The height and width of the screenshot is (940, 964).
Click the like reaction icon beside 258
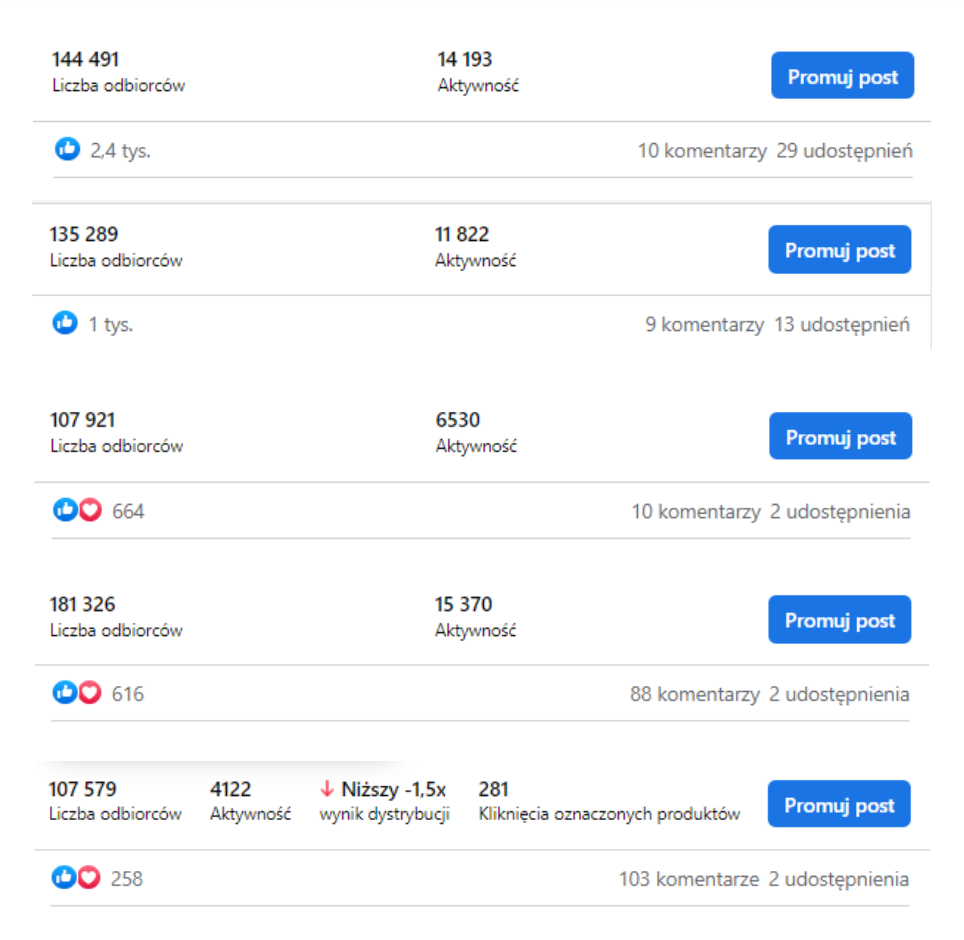[64, 877]
